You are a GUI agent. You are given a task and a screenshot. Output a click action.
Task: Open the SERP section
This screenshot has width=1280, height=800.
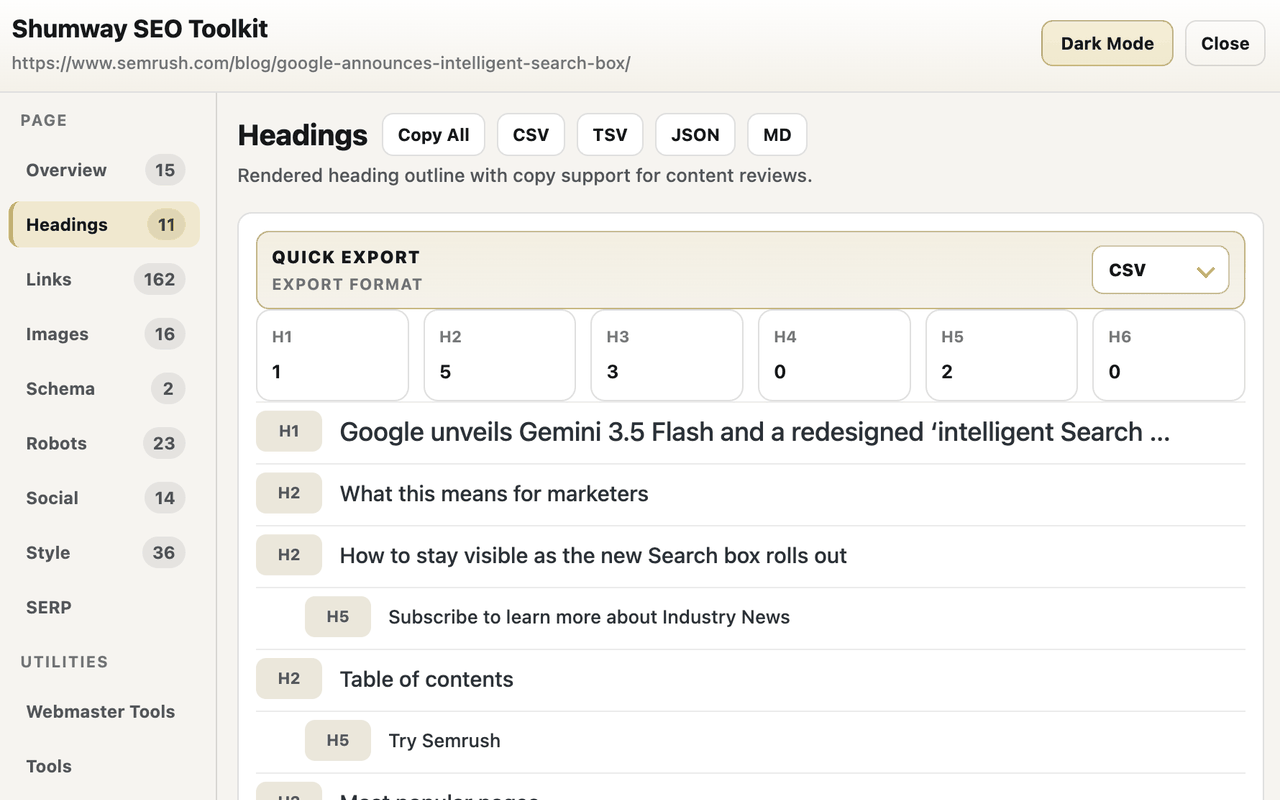(x=104, y=607)
